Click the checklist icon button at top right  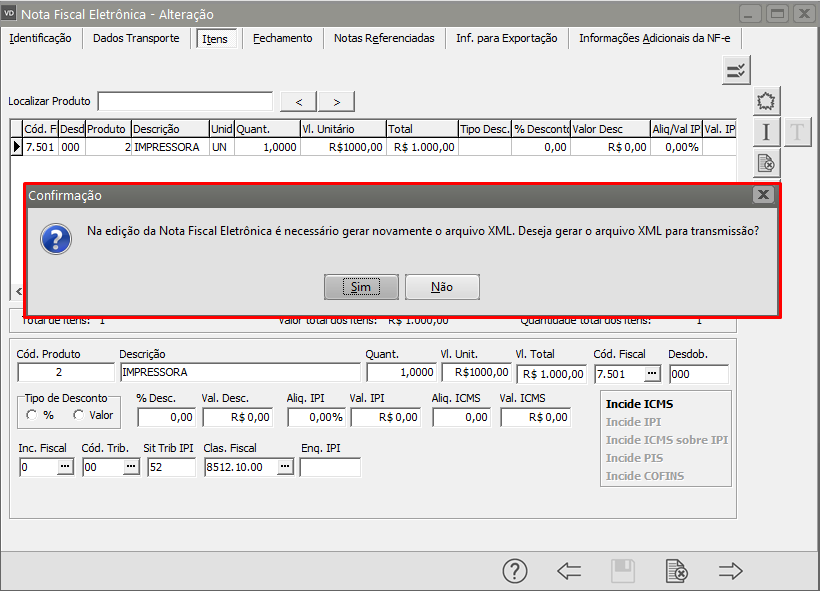point(736,70)
